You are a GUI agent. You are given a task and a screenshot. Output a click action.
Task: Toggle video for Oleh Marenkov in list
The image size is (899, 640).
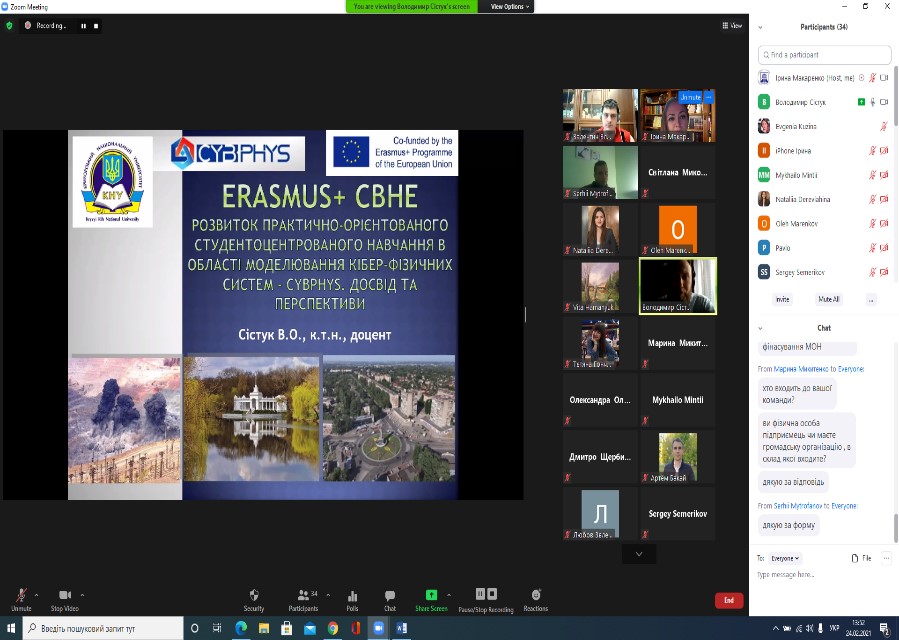tap(884, 224)
